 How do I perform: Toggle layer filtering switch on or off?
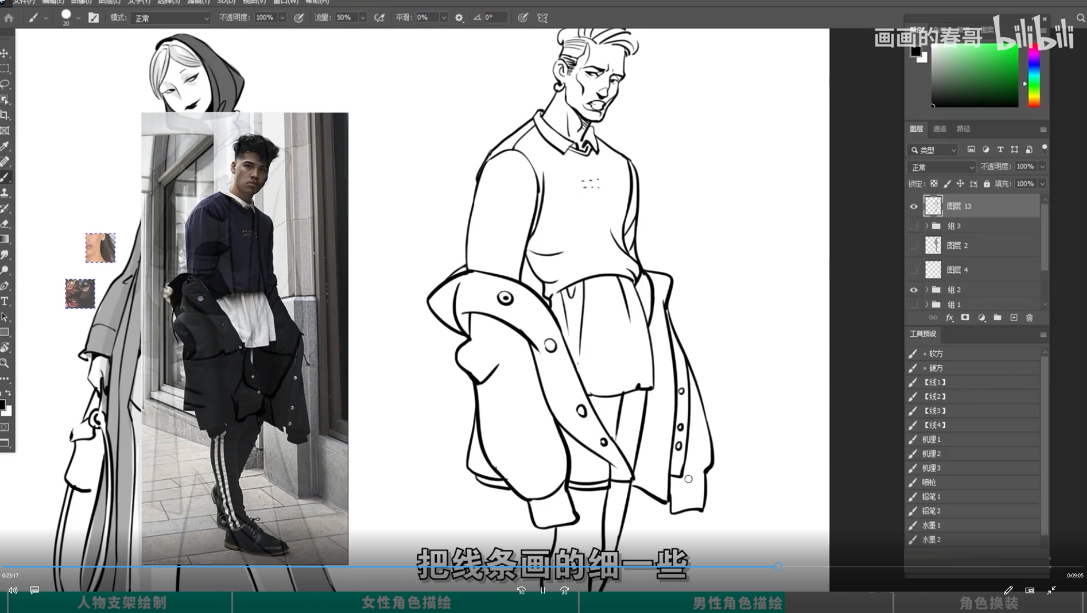(x=1044, y=148)
